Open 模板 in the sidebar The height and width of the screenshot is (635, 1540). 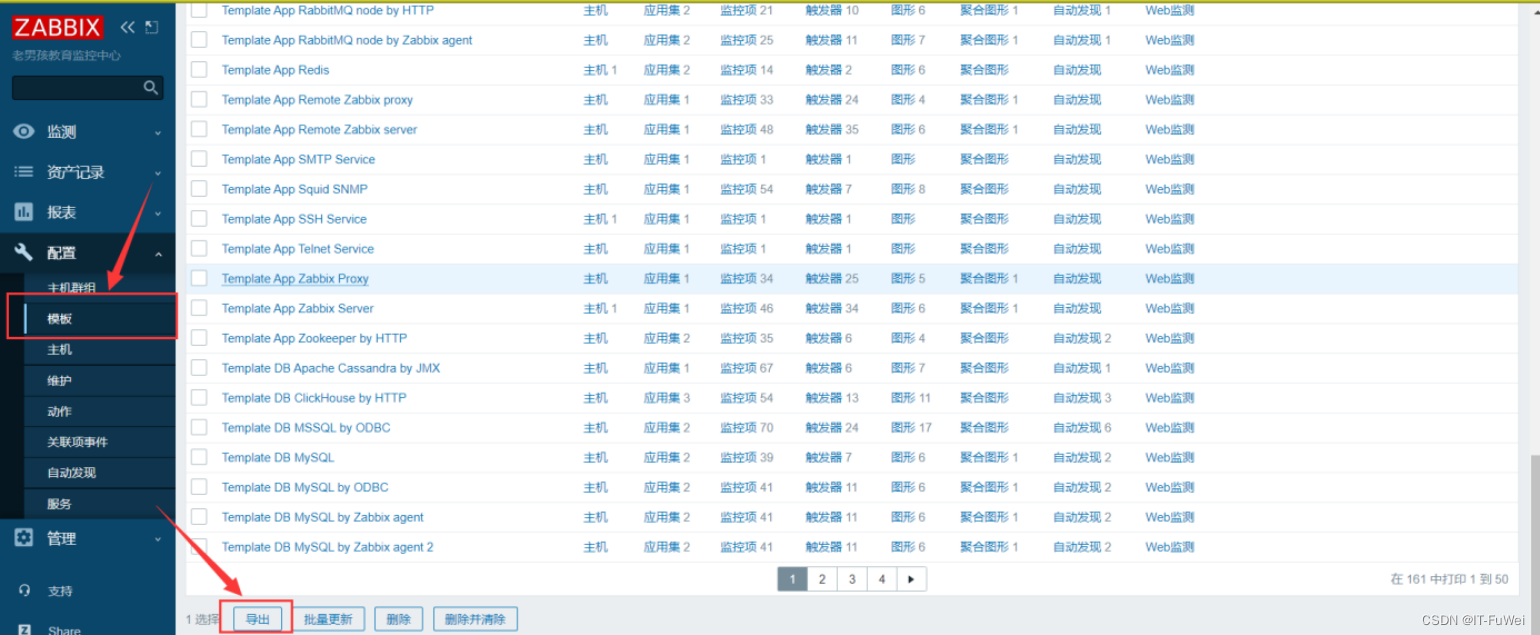60,319
